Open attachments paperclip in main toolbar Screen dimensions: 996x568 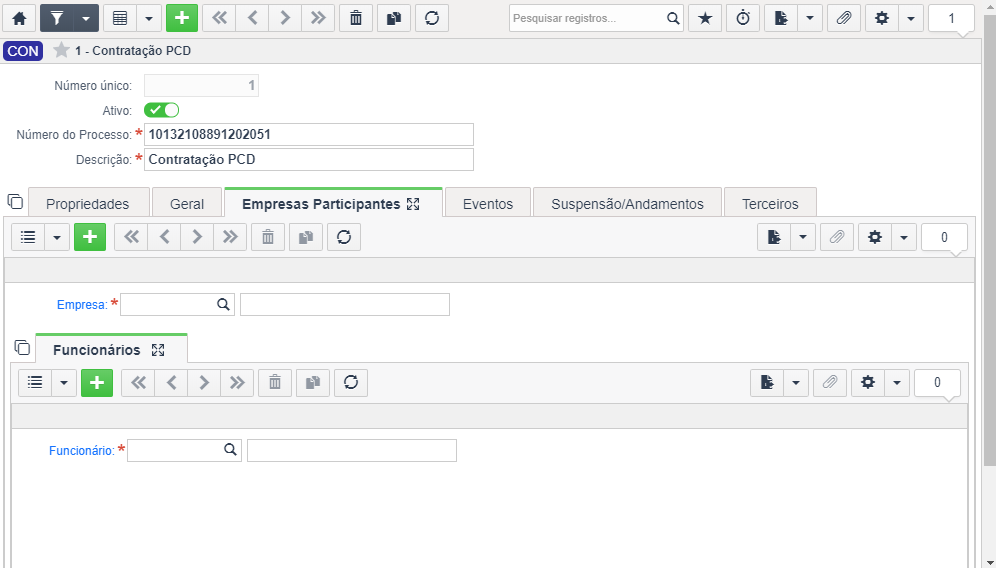(844, 18)
